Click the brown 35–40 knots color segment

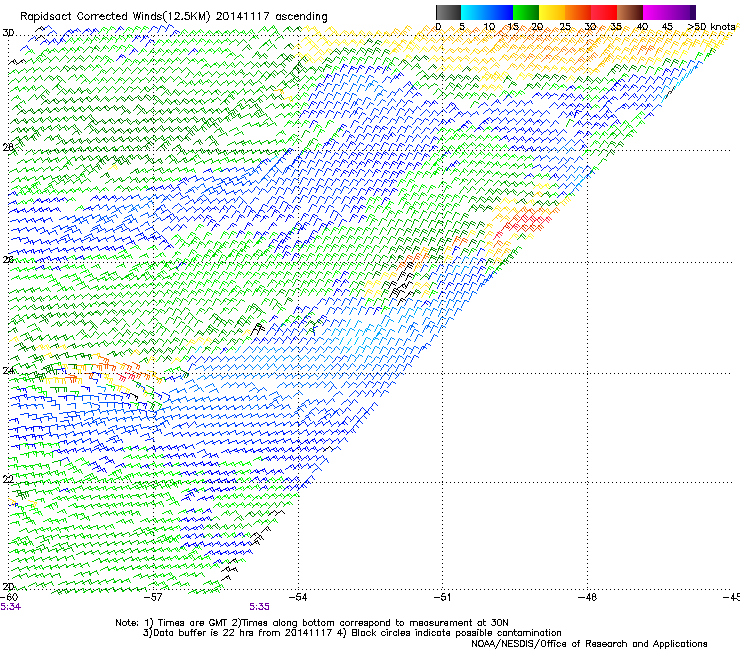[x=630, y=12]
